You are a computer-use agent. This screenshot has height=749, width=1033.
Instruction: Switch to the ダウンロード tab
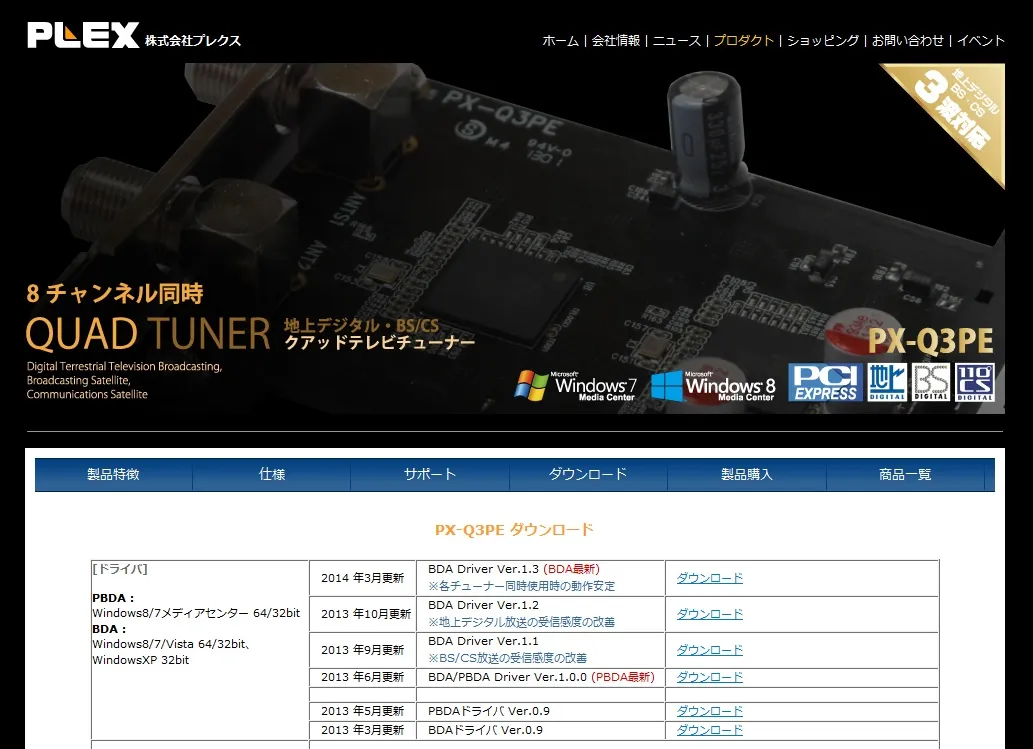(588, 474)
